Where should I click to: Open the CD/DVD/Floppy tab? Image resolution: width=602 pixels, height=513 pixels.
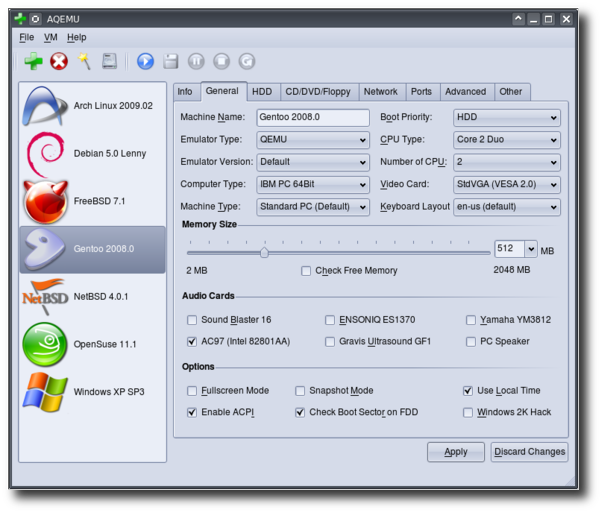318,92
